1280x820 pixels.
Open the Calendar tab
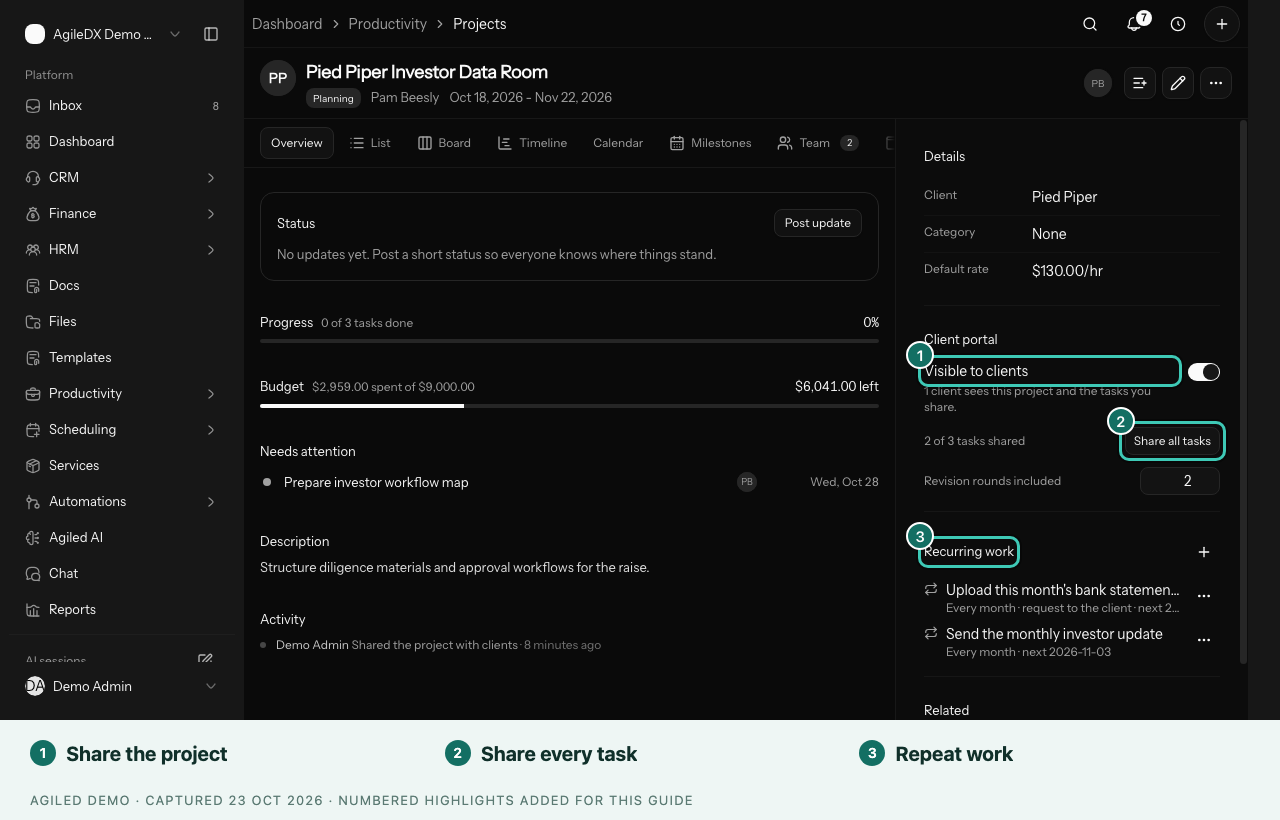[x=618, y=143]
